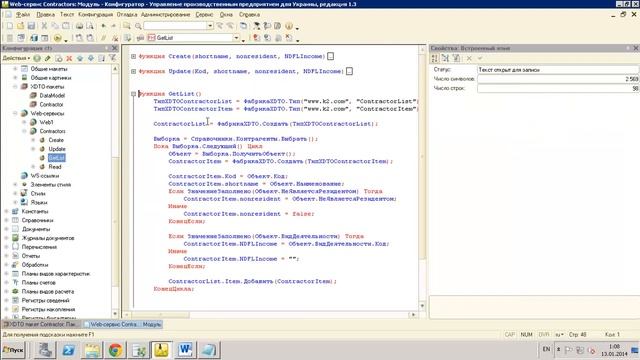Click the red breakpoint icon in the module toolbar
640x360 pixels.
coord(256,38)
